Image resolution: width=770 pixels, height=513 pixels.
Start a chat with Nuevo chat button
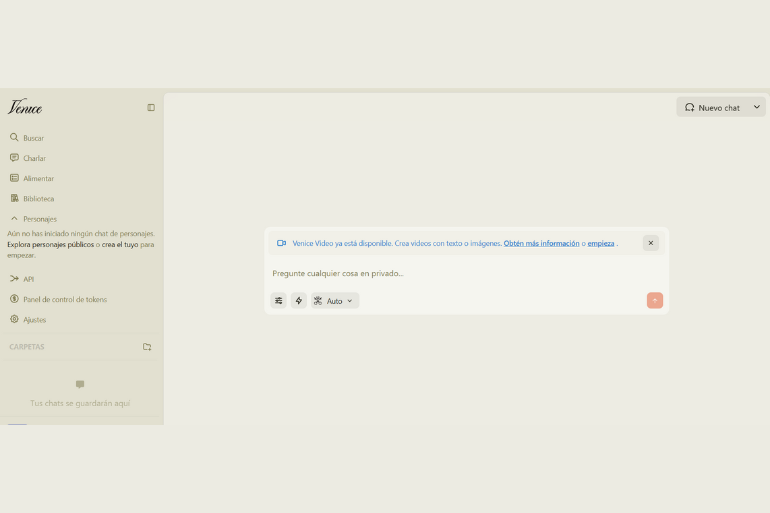click(712, 107)
